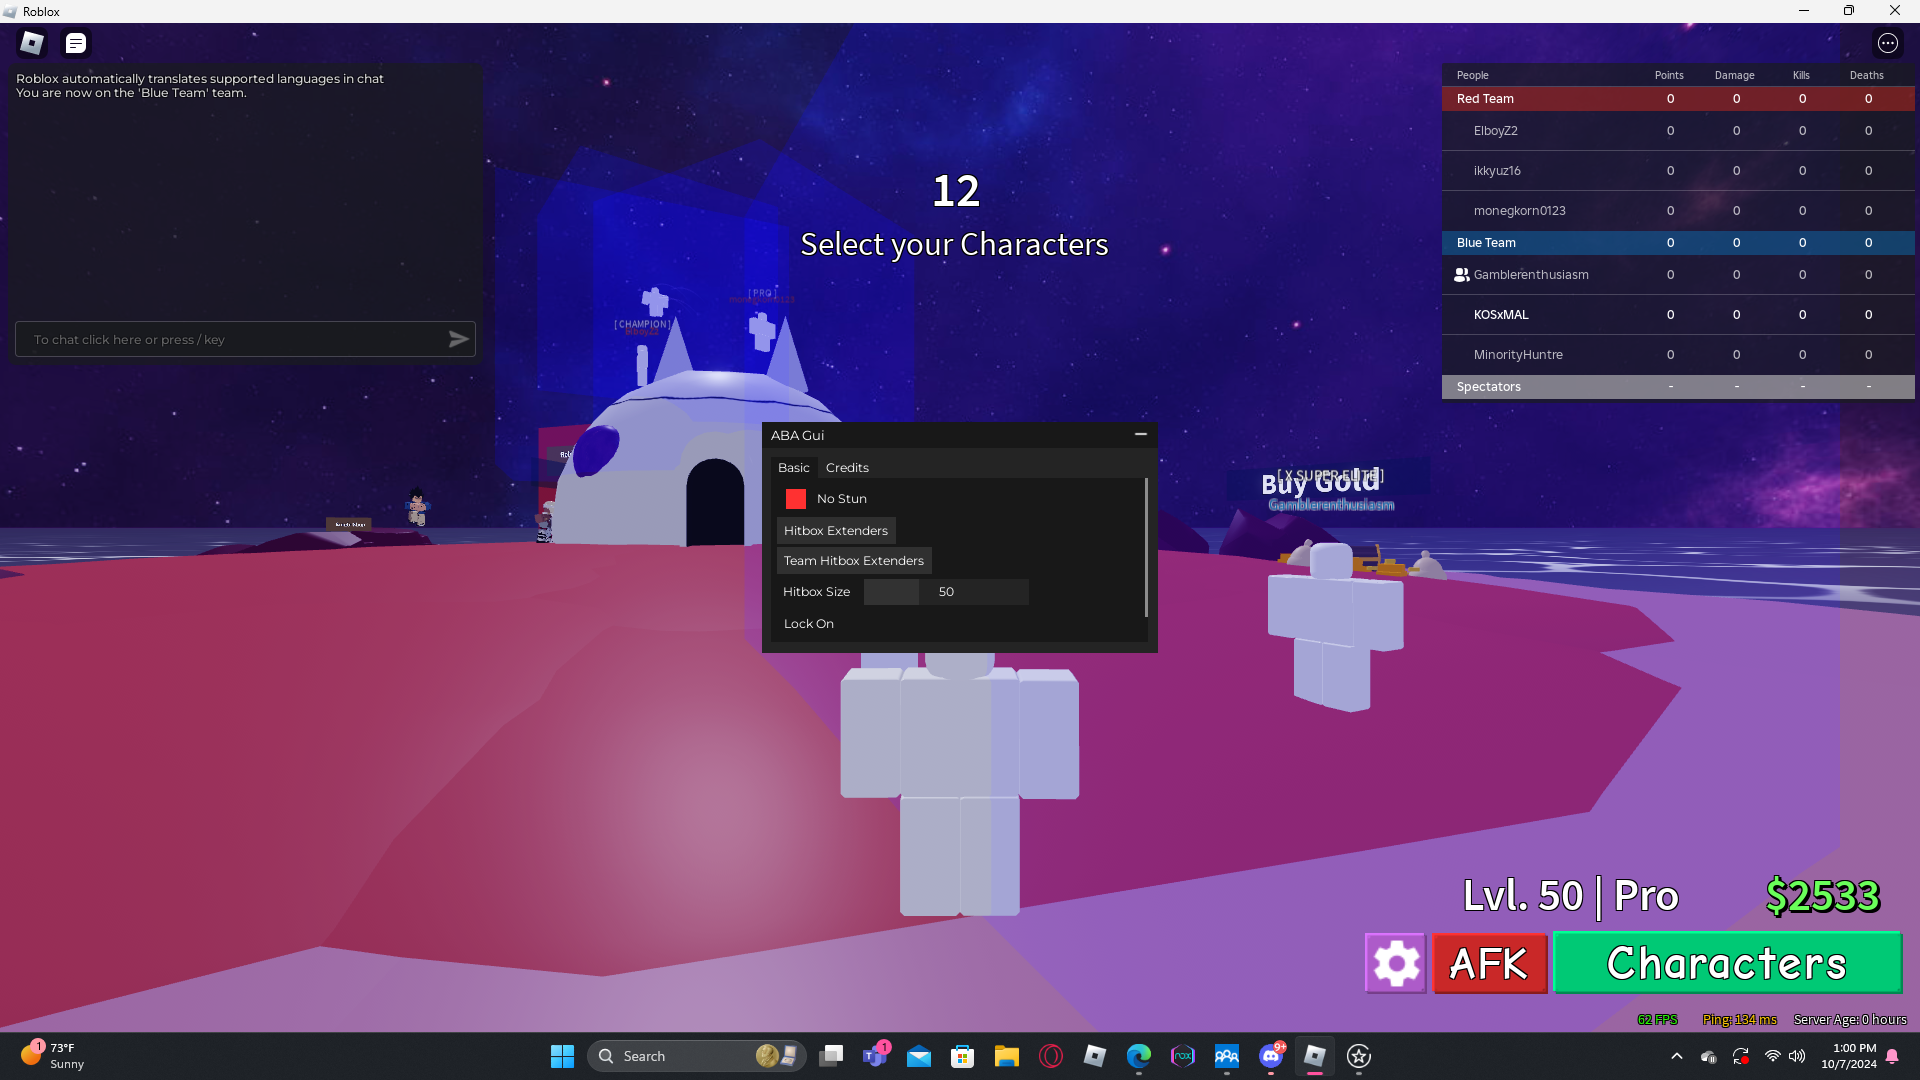The image size is (1920, 1080).
Task: Enable Hitbox Extenders toggle
Action: tap(836, 531)
